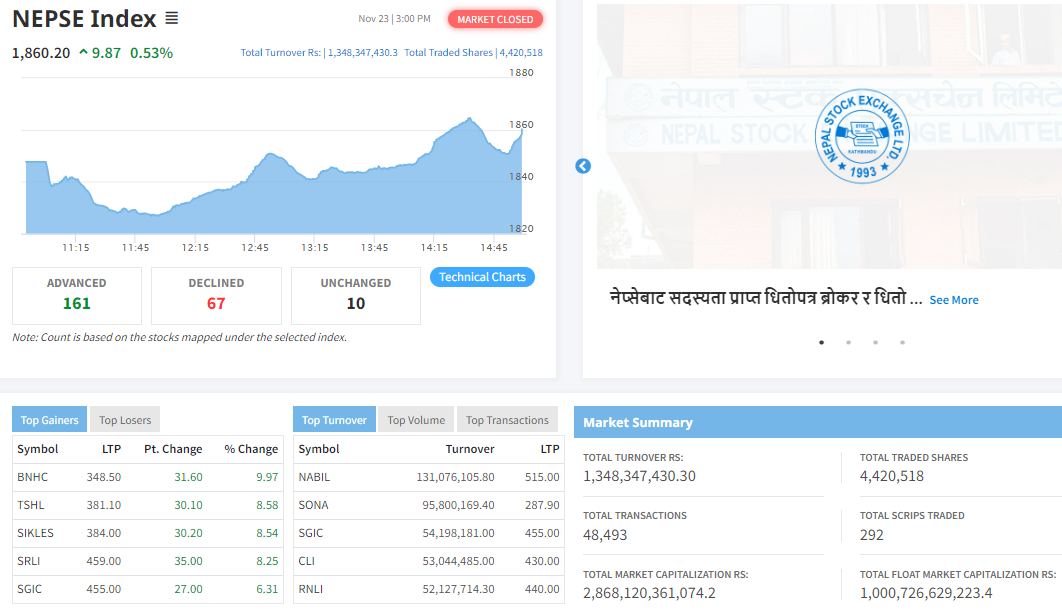Click the total scrips traded value 292
Viewport: 1062px width, 610px height.
pos(872,535)
